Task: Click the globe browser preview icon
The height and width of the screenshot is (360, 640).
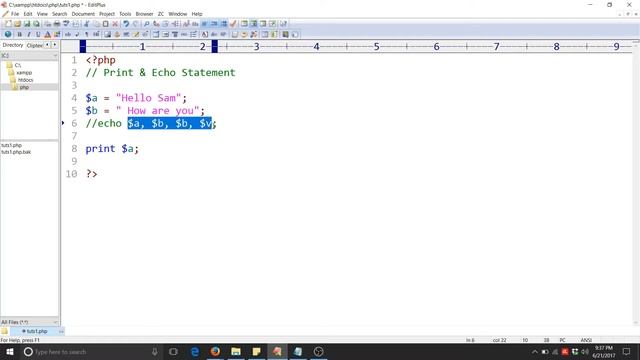Action: pos(8,34)
